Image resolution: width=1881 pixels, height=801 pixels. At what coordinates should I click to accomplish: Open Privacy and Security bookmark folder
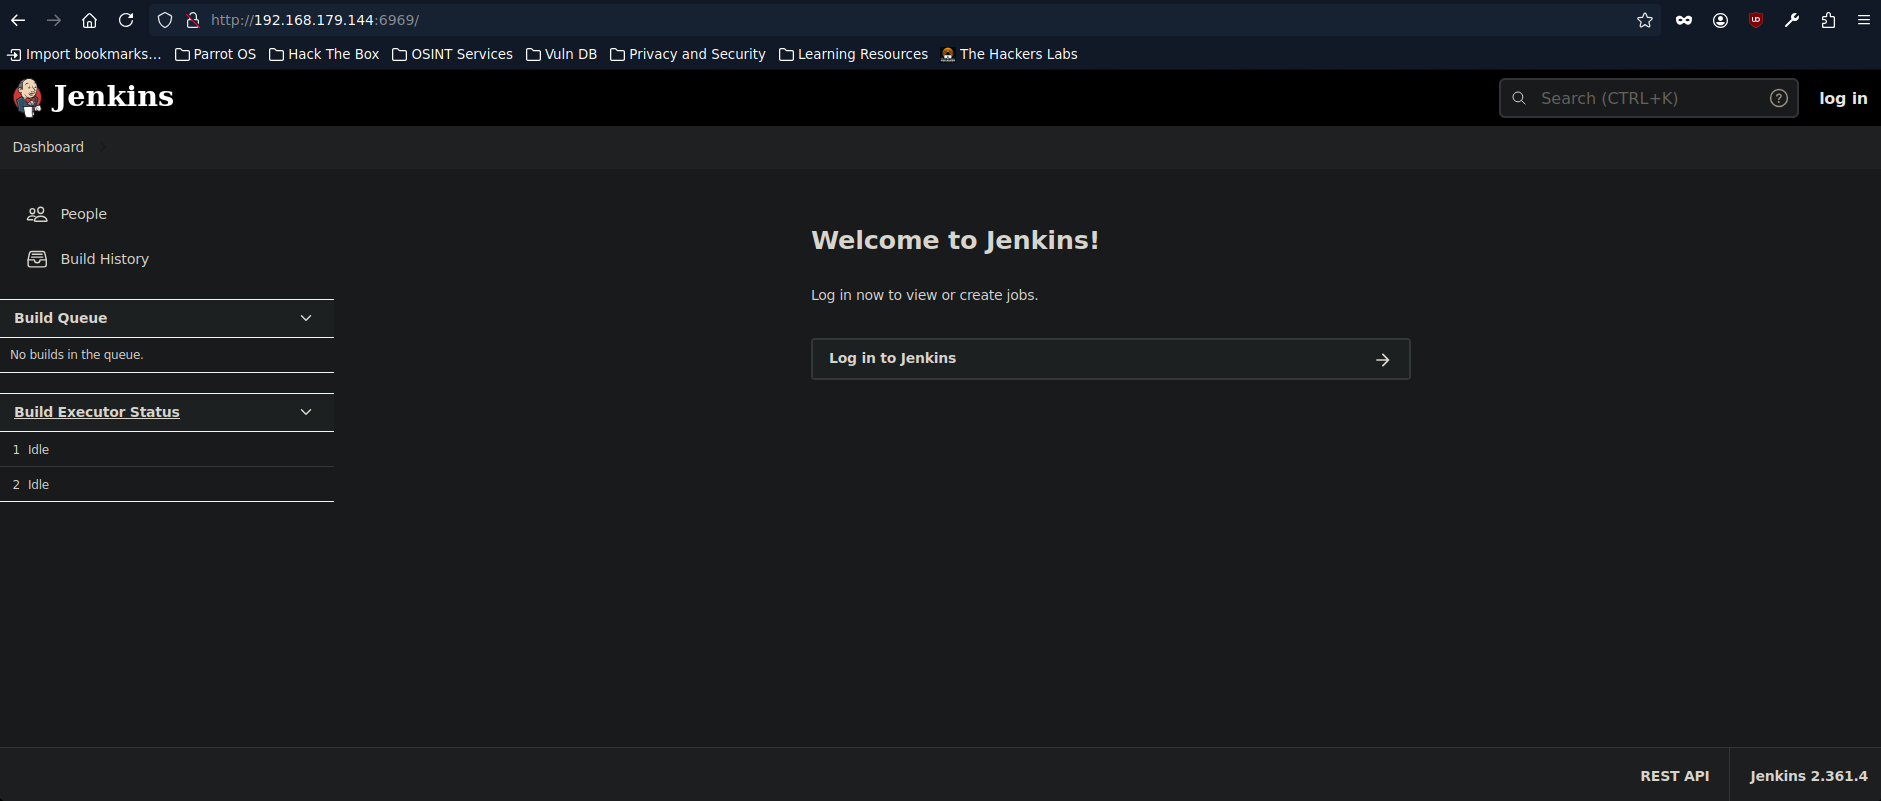point(688,54)
